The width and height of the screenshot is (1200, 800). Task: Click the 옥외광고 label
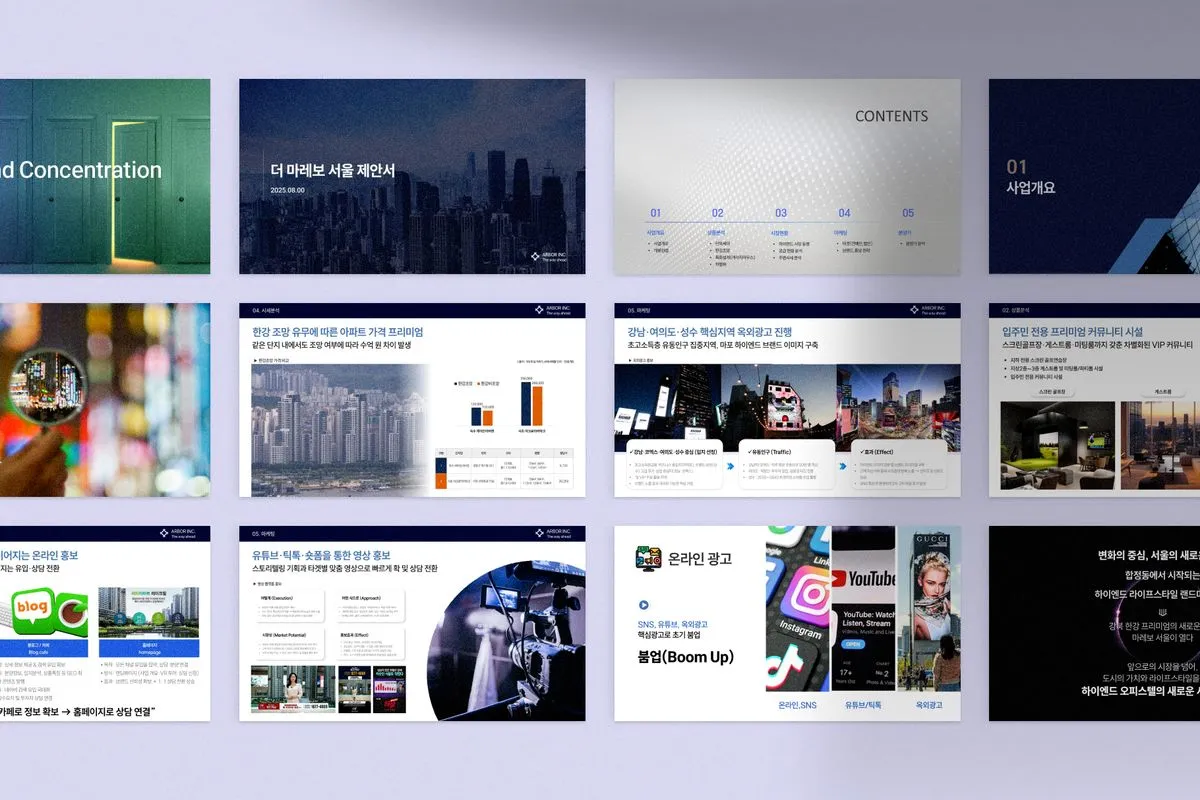tap(930, 705)
